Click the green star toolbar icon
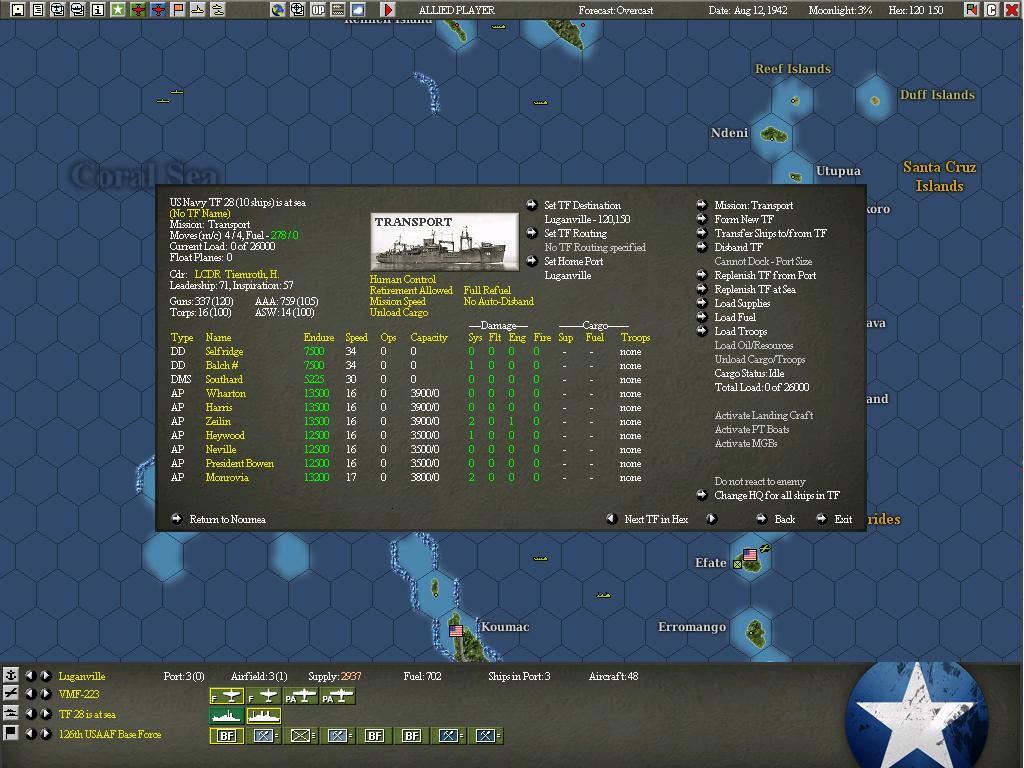The width and height of the screenshot is (1024, 768). click(118, 10)
